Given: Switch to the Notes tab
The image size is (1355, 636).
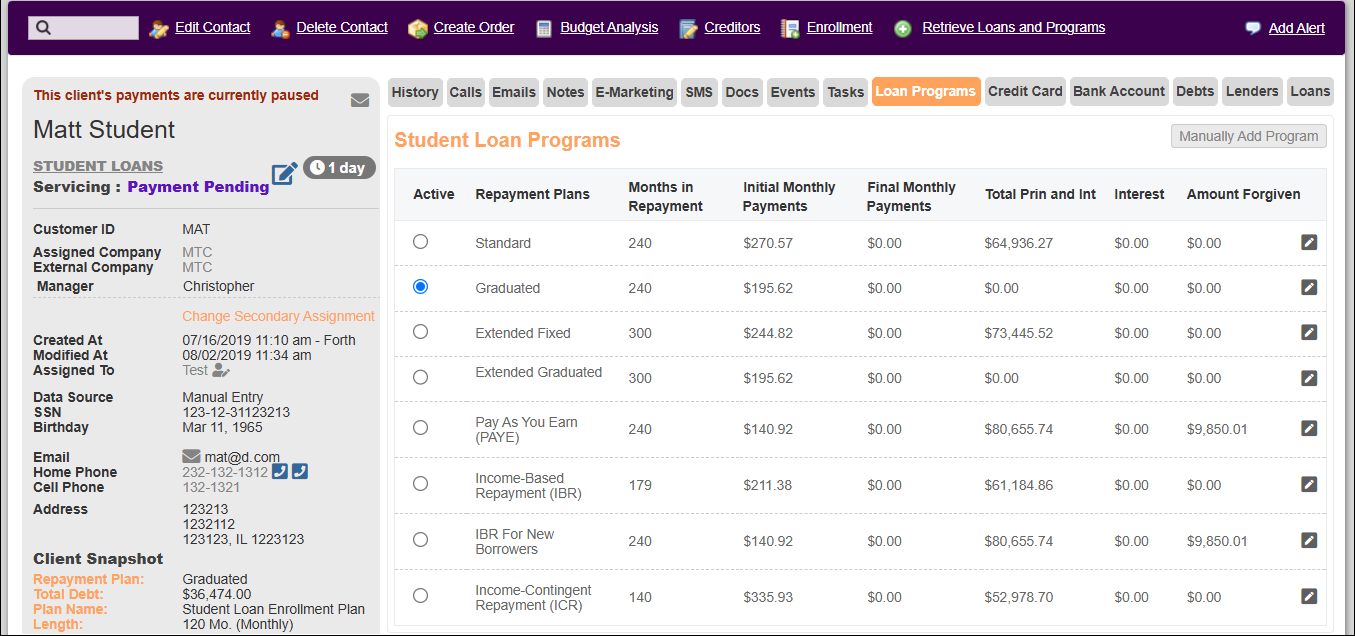Looking at the screenshot, I should pyautogui.click(x=565, y=92).
